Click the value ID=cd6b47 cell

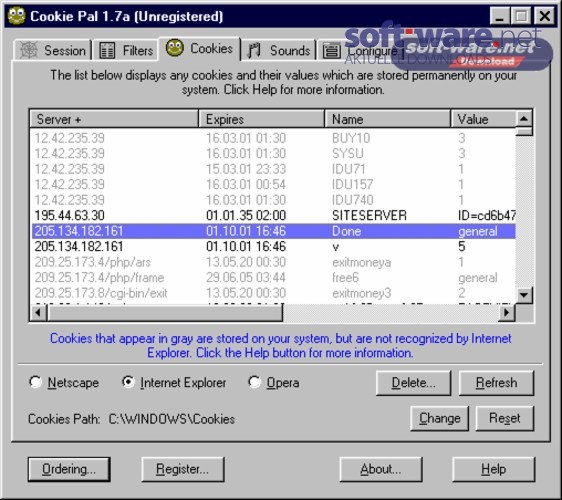[x=486, y=215]
